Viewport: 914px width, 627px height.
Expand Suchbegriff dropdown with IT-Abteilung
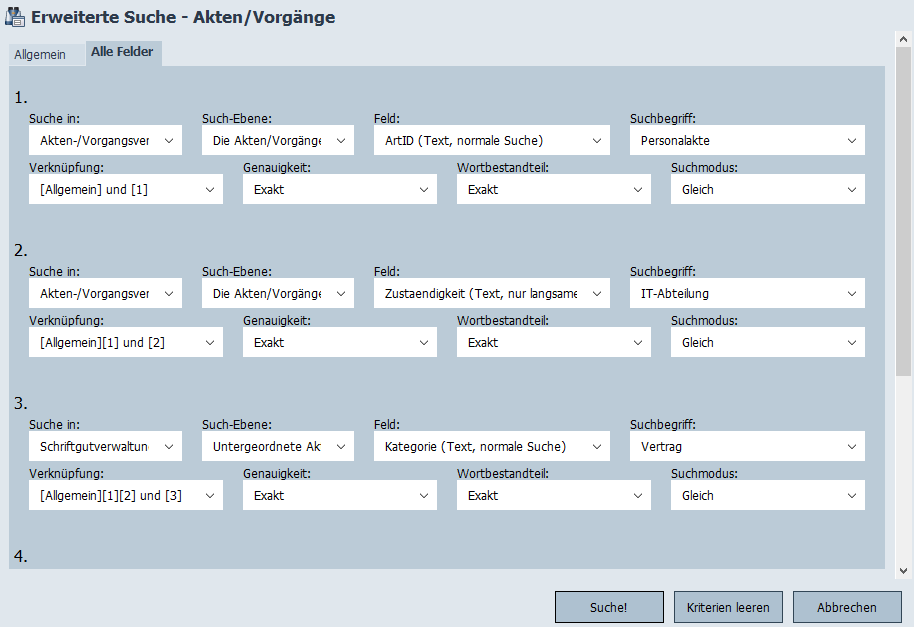point(747,294)
